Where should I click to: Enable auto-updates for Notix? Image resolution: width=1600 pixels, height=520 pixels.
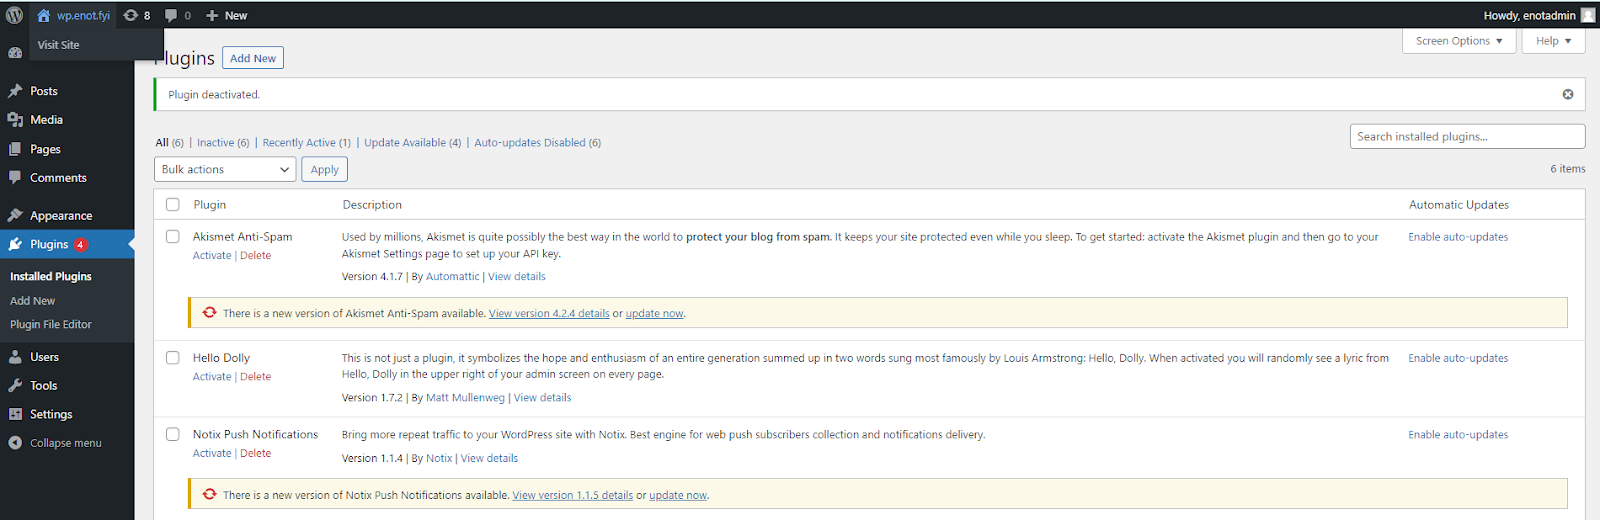pos(1458,435)
